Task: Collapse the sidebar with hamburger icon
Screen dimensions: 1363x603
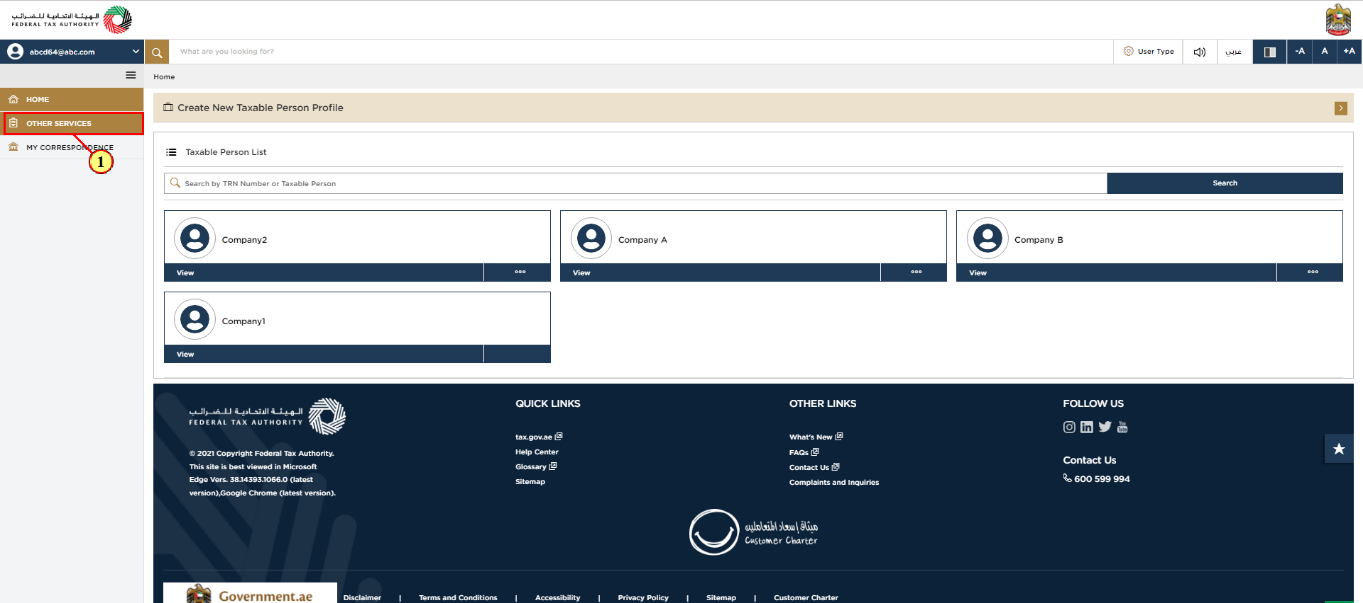Action: 130,75
